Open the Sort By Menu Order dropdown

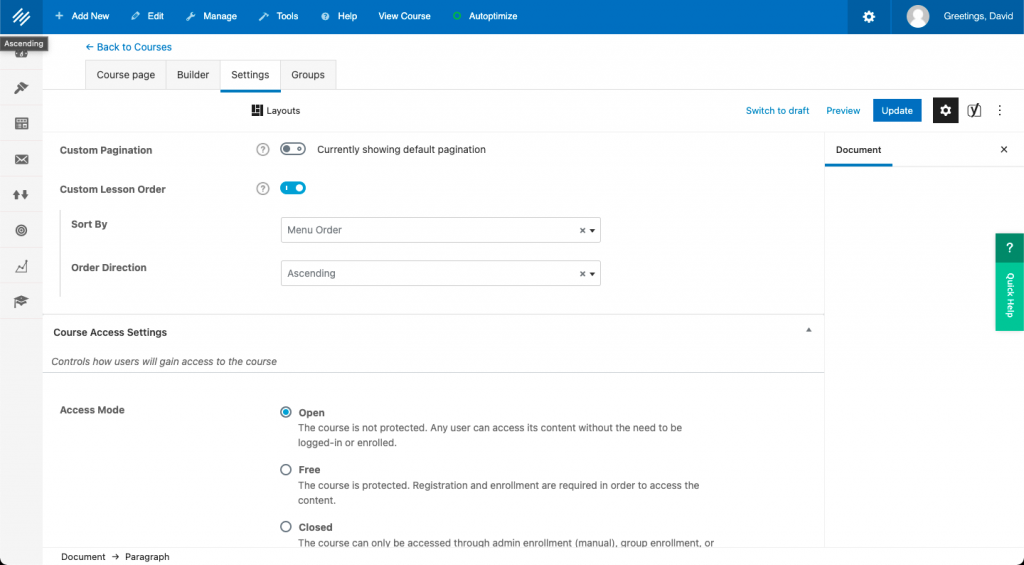(440, 230)
